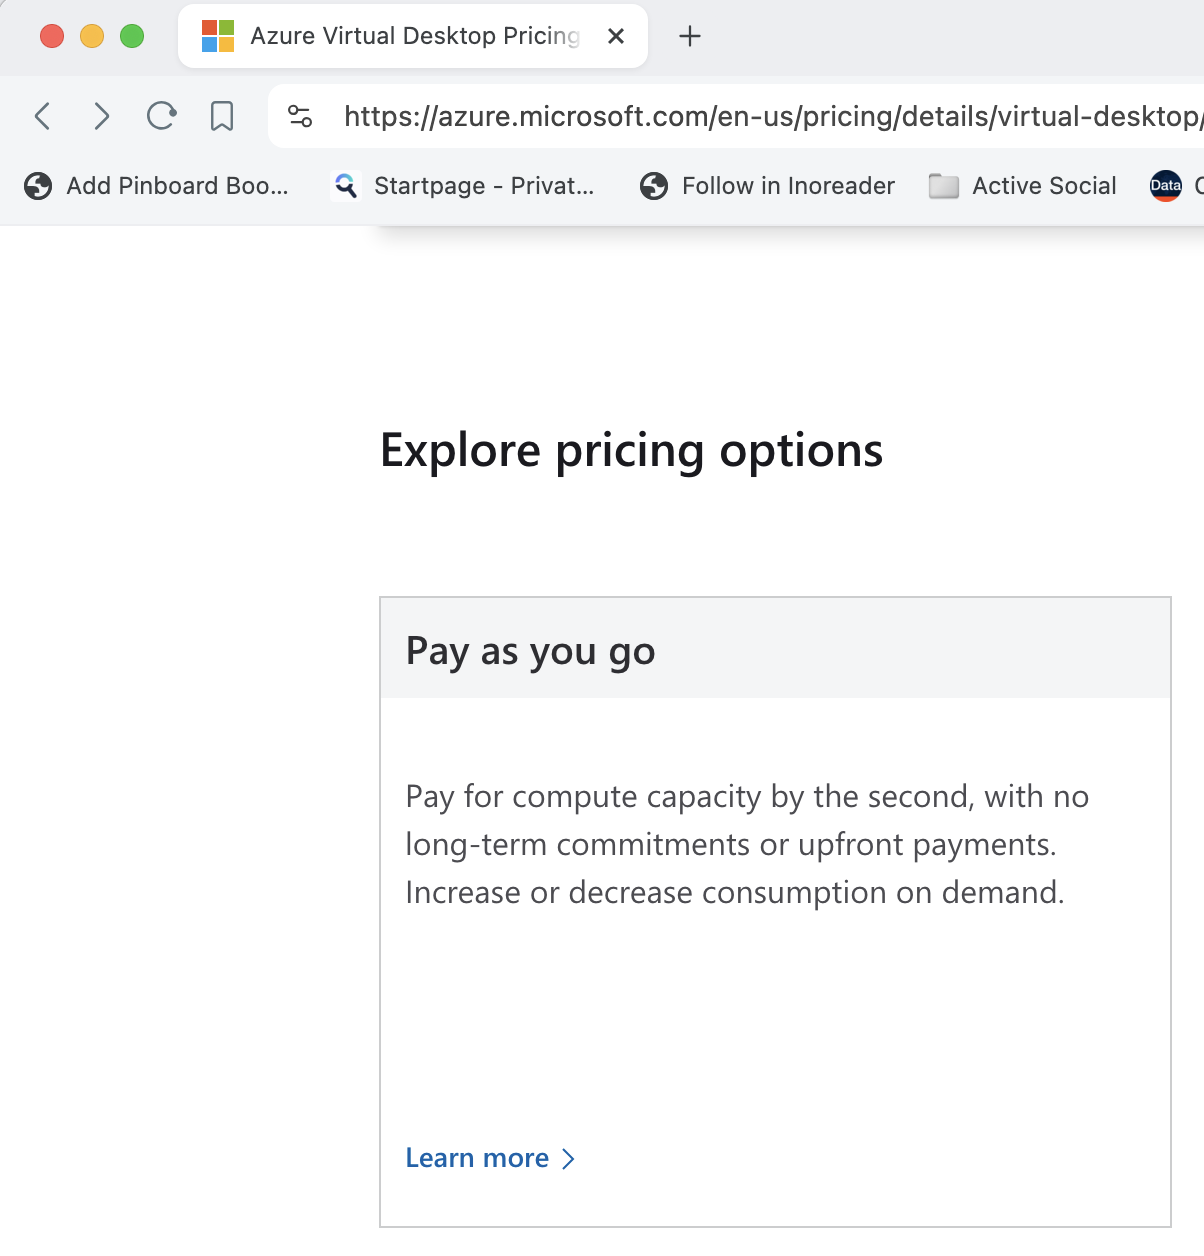Click the Follow in Inoreader bookmark
This screenshot has height=1256, width=1204.
767,186
